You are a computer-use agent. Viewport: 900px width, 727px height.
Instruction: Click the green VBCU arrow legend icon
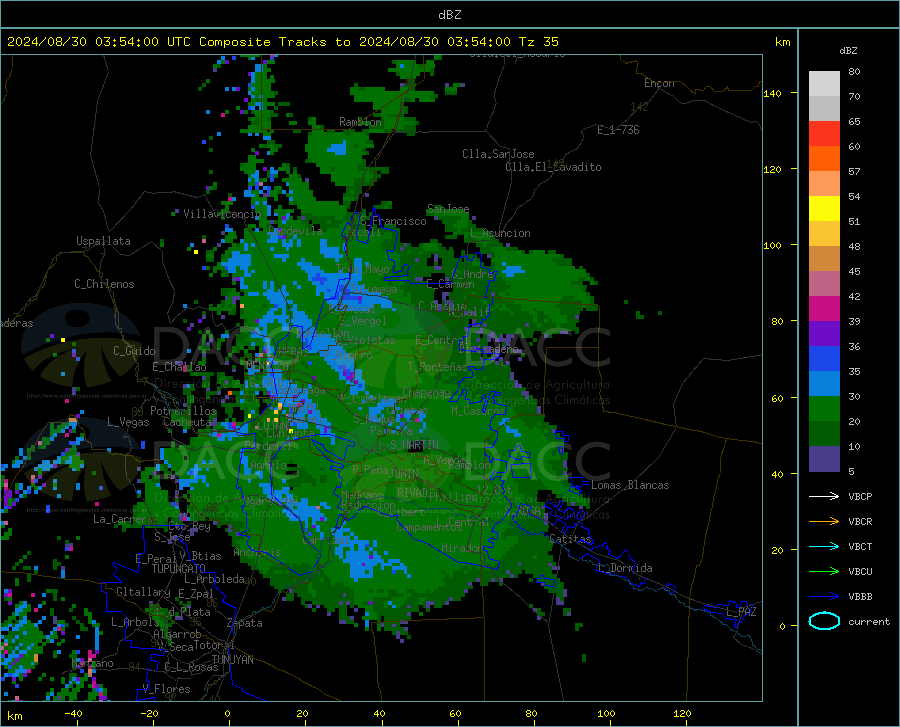(824, 571)
